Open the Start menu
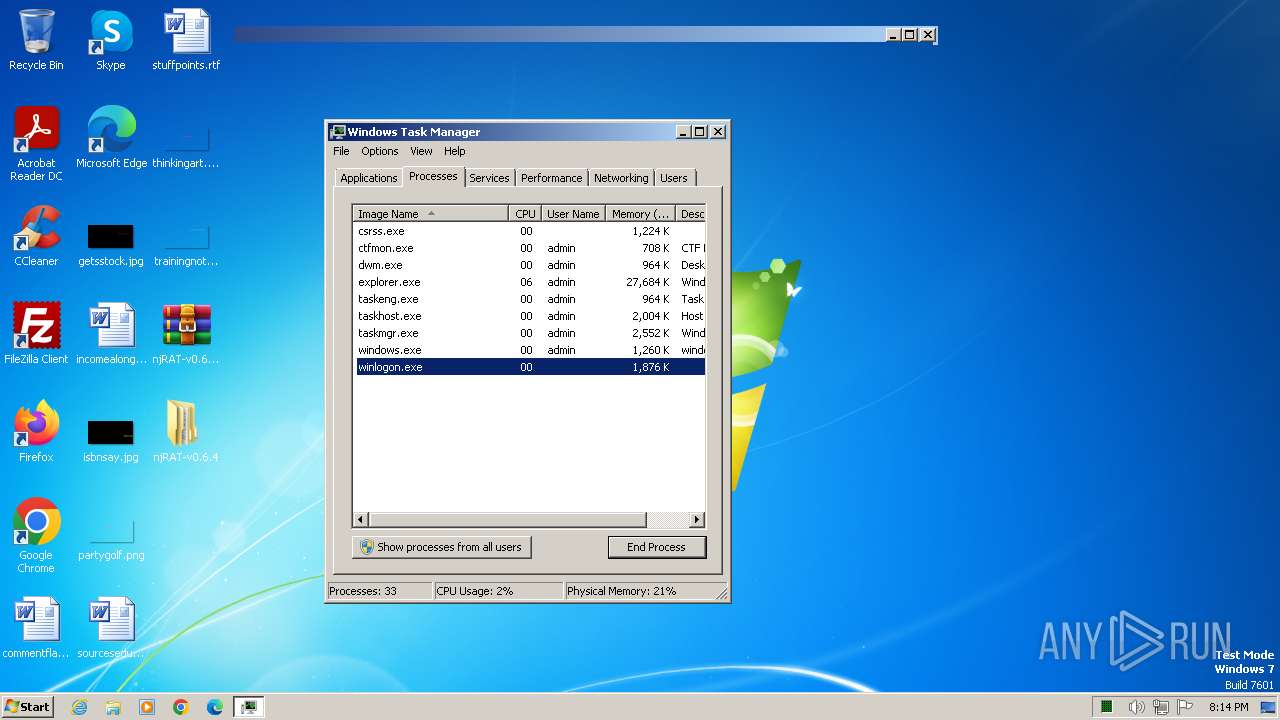 [x=27, y=707]
